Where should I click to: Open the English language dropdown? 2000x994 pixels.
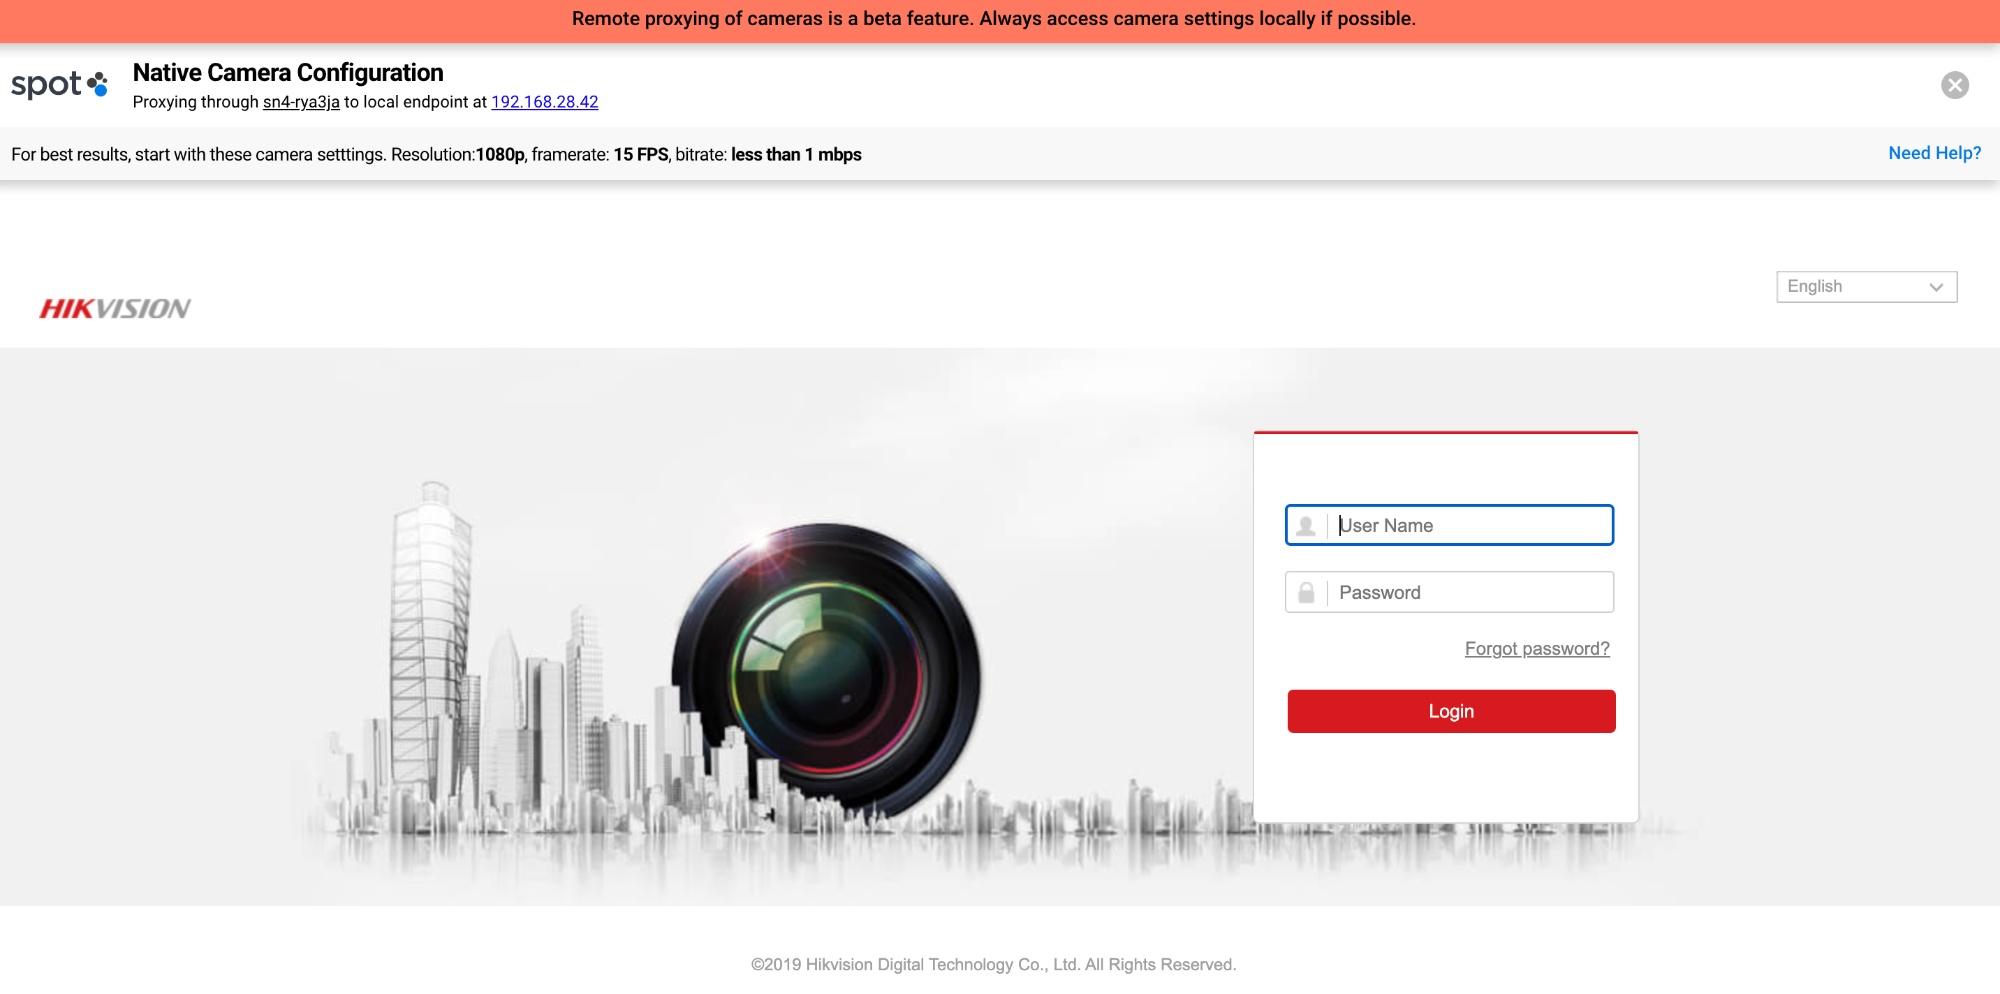pyautogui.click(x=1866, y=287)
